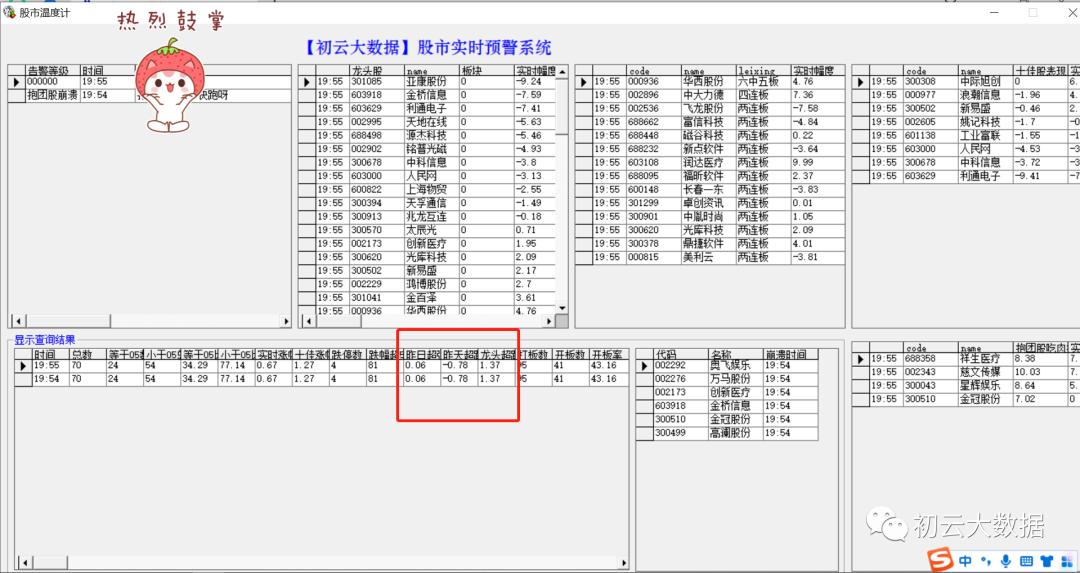Select the 总数 column header
This screenshot has height=573, width=1080.
(87, 354)
